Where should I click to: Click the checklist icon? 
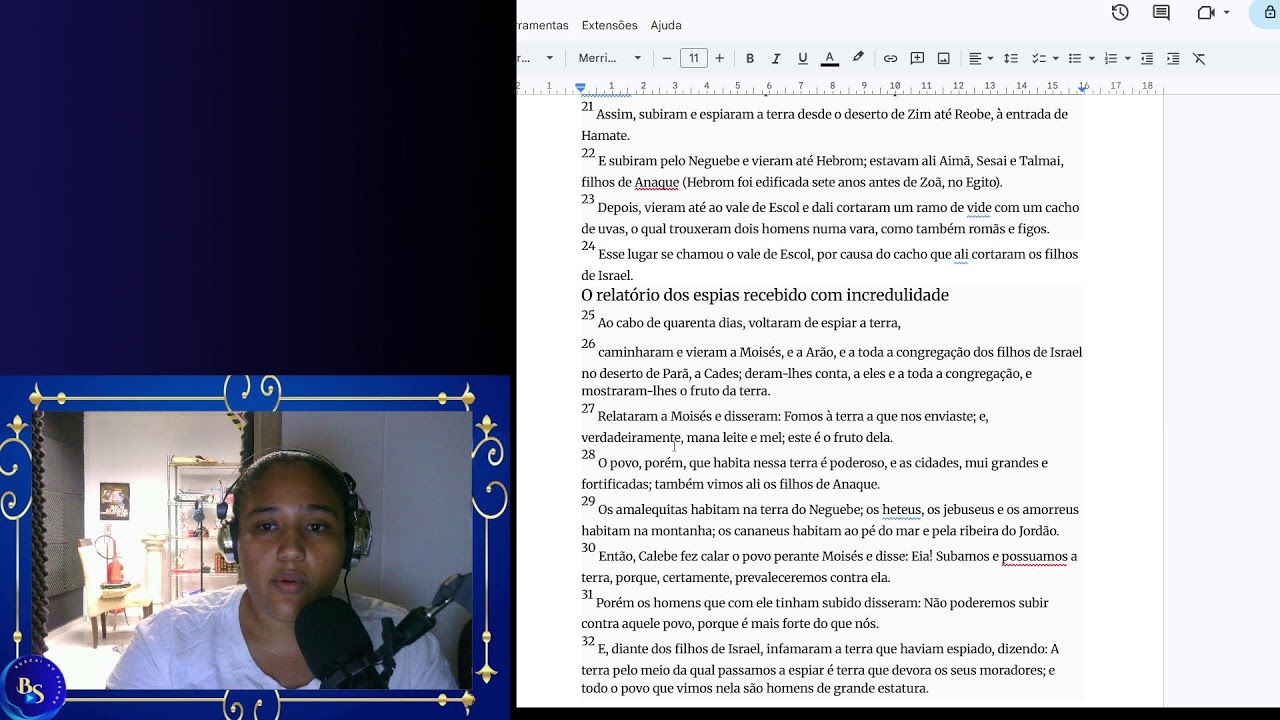pyautogui.click(x=1038, y=58)
